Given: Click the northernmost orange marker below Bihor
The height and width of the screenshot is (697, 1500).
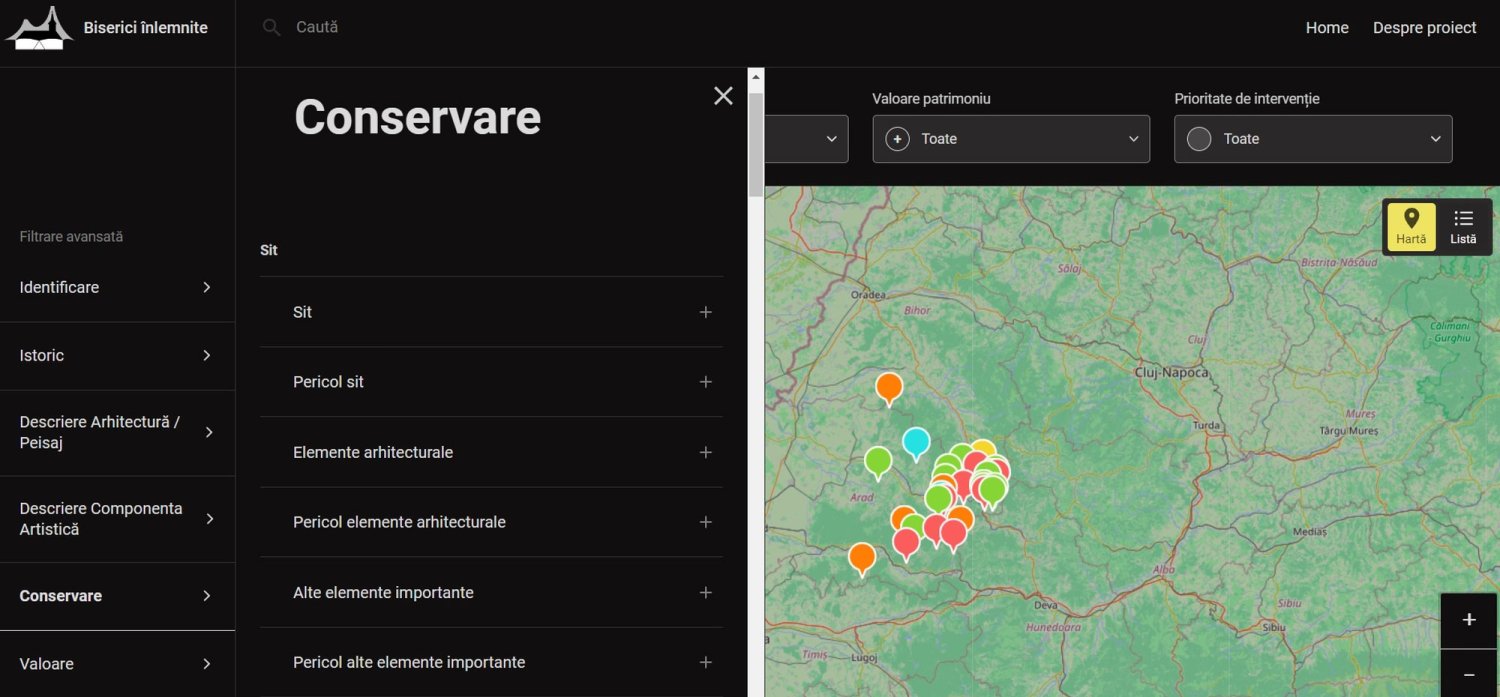Looking at the screenshot, I should pos(889,386).
